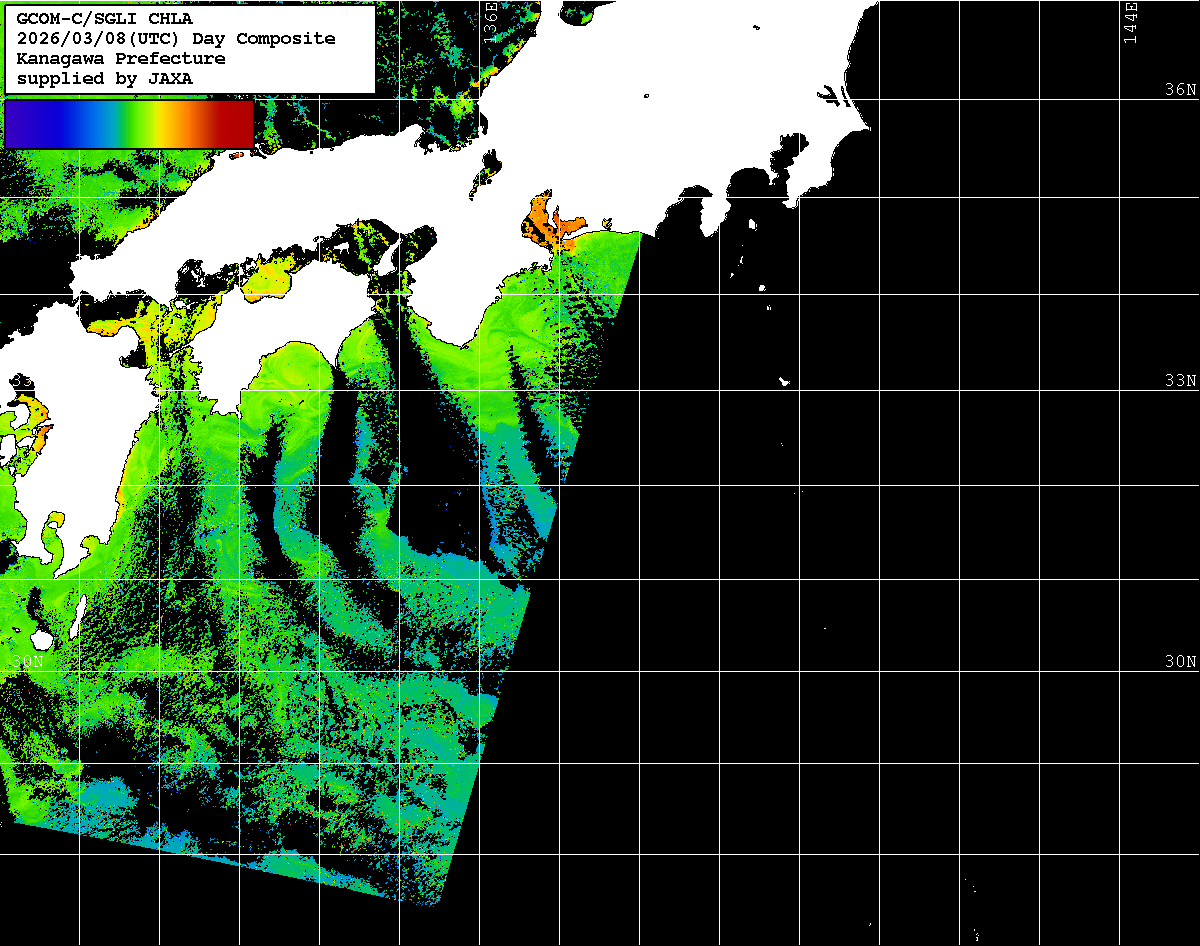Click the '36N' latitude label

[x=1180, y=90]
